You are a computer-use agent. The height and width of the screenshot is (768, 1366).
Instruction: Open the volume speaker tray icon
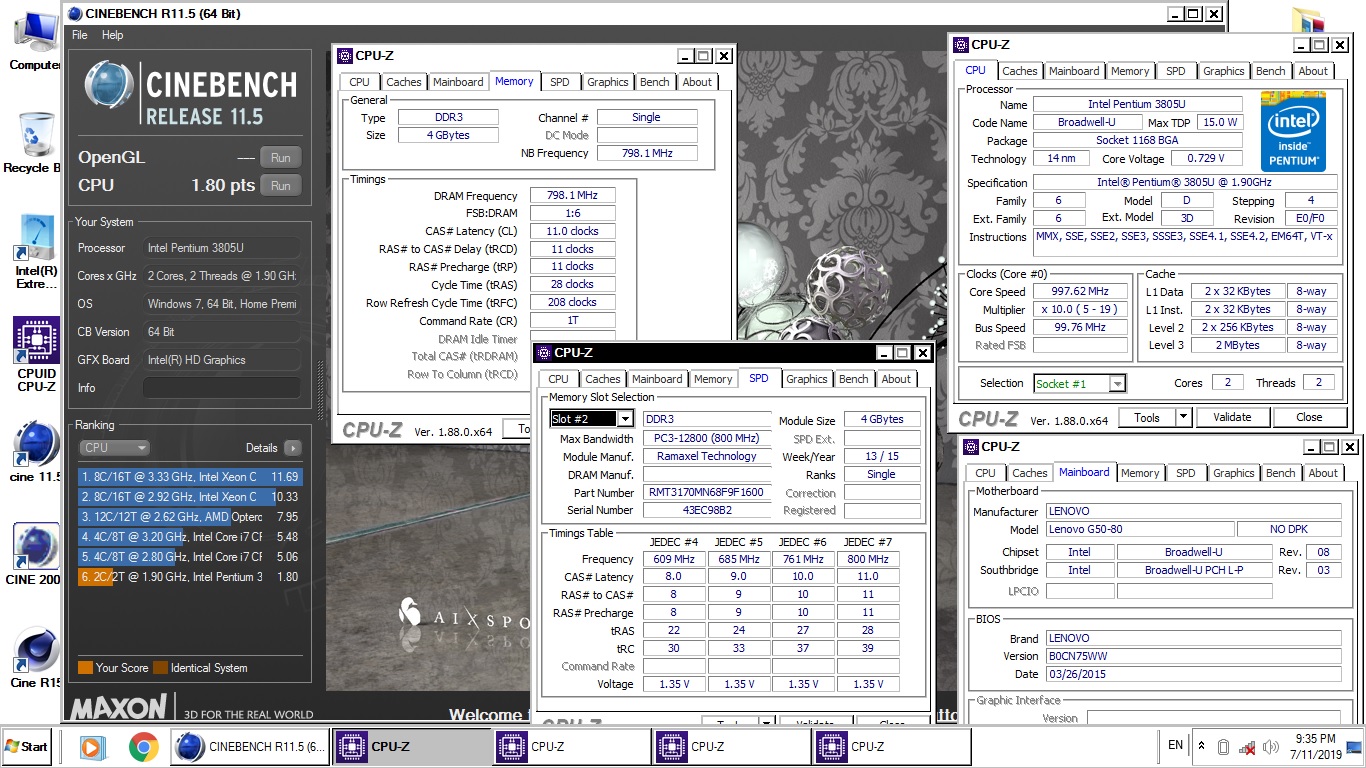(1271, 747)
